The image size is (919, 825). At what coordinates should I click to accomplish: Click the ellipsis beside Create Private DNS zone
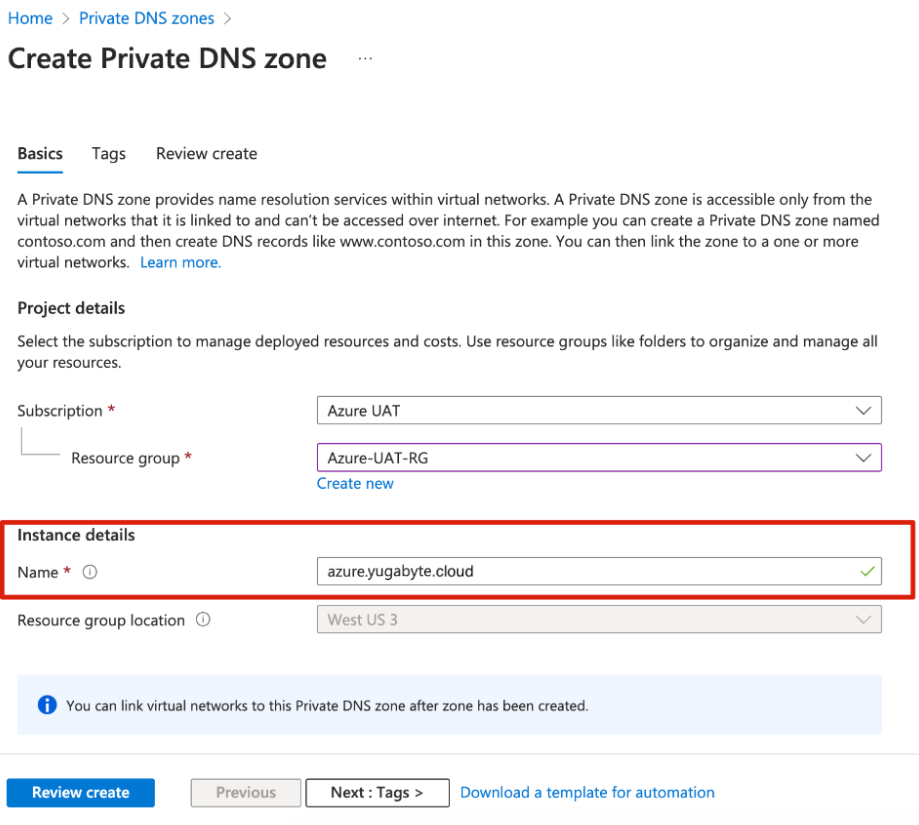click(x=364, y=58)
